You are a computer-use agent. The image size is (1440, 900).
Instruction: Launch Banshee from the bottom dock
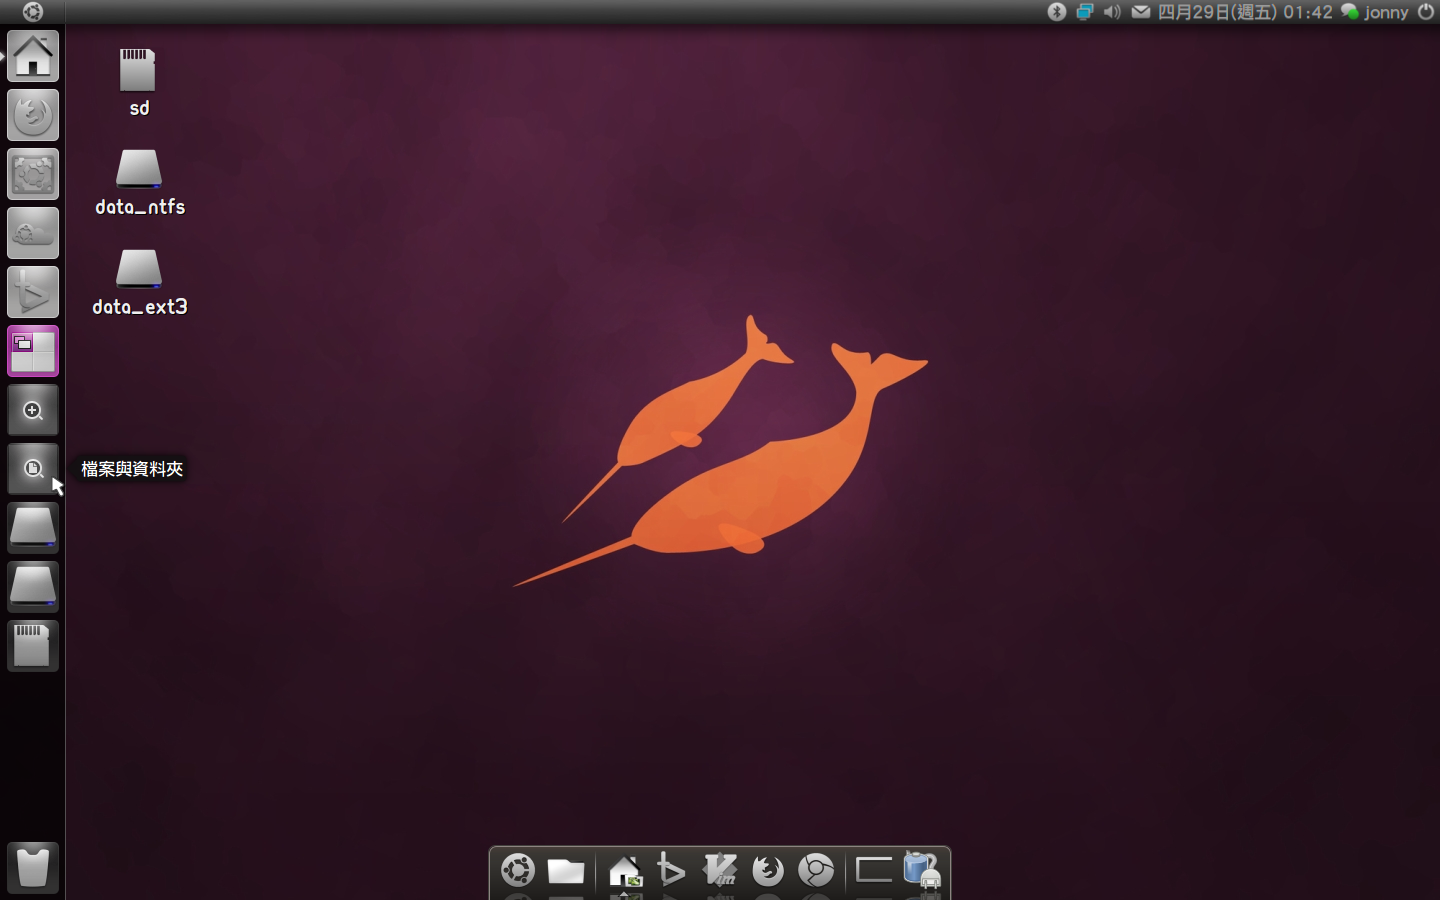(671, 870)
